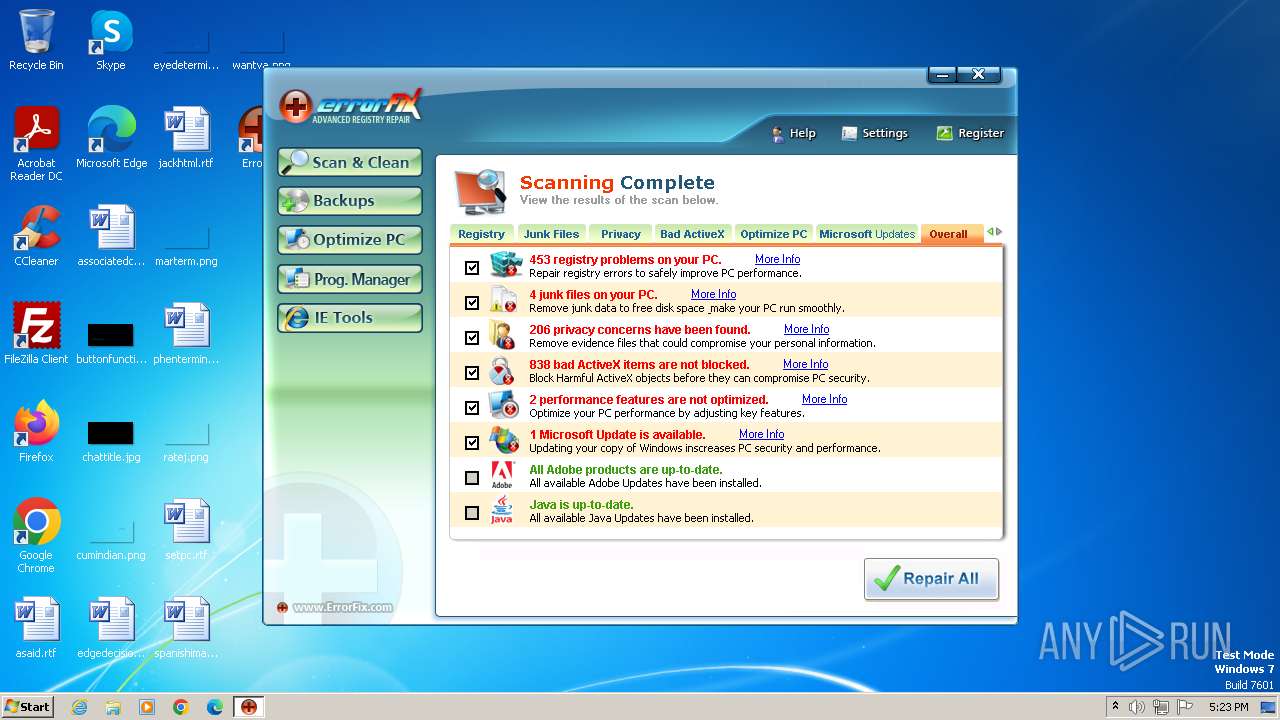
Task: Click the Adobe logo icon
Action: [502, 476]
